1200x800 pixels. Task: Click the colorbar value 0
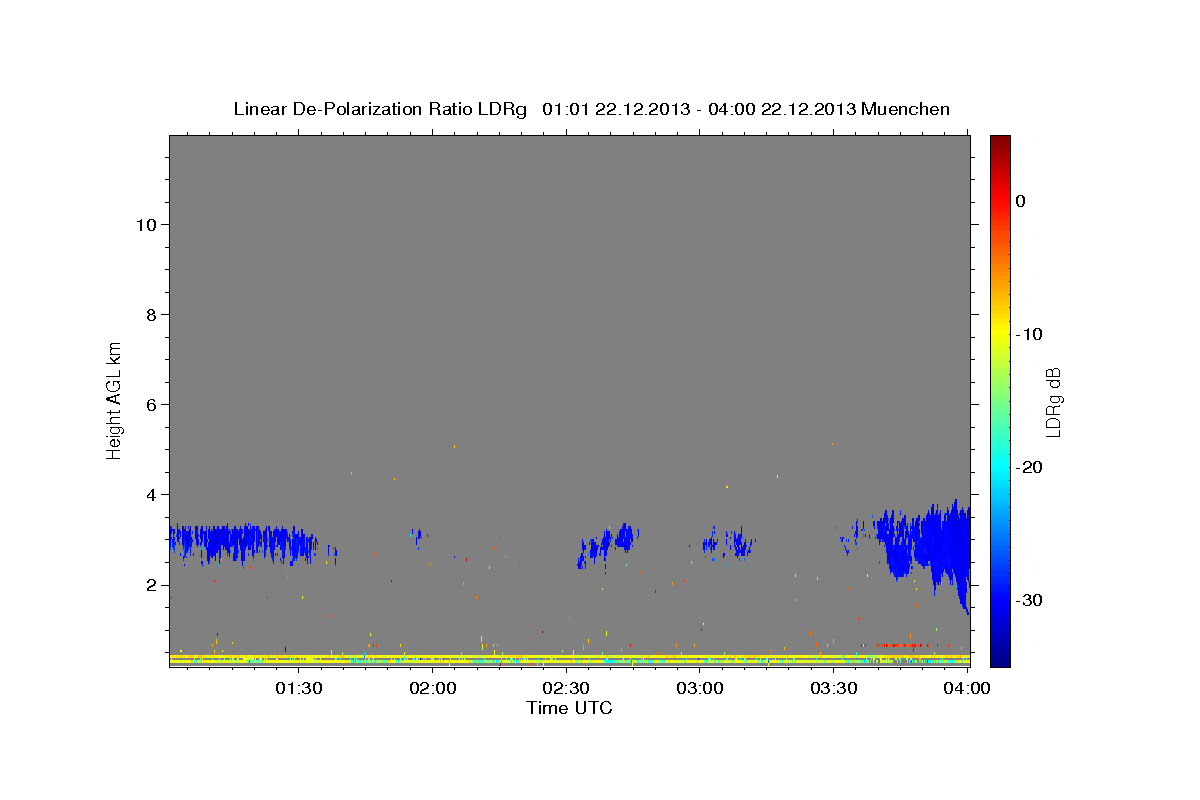[1021, 201]
